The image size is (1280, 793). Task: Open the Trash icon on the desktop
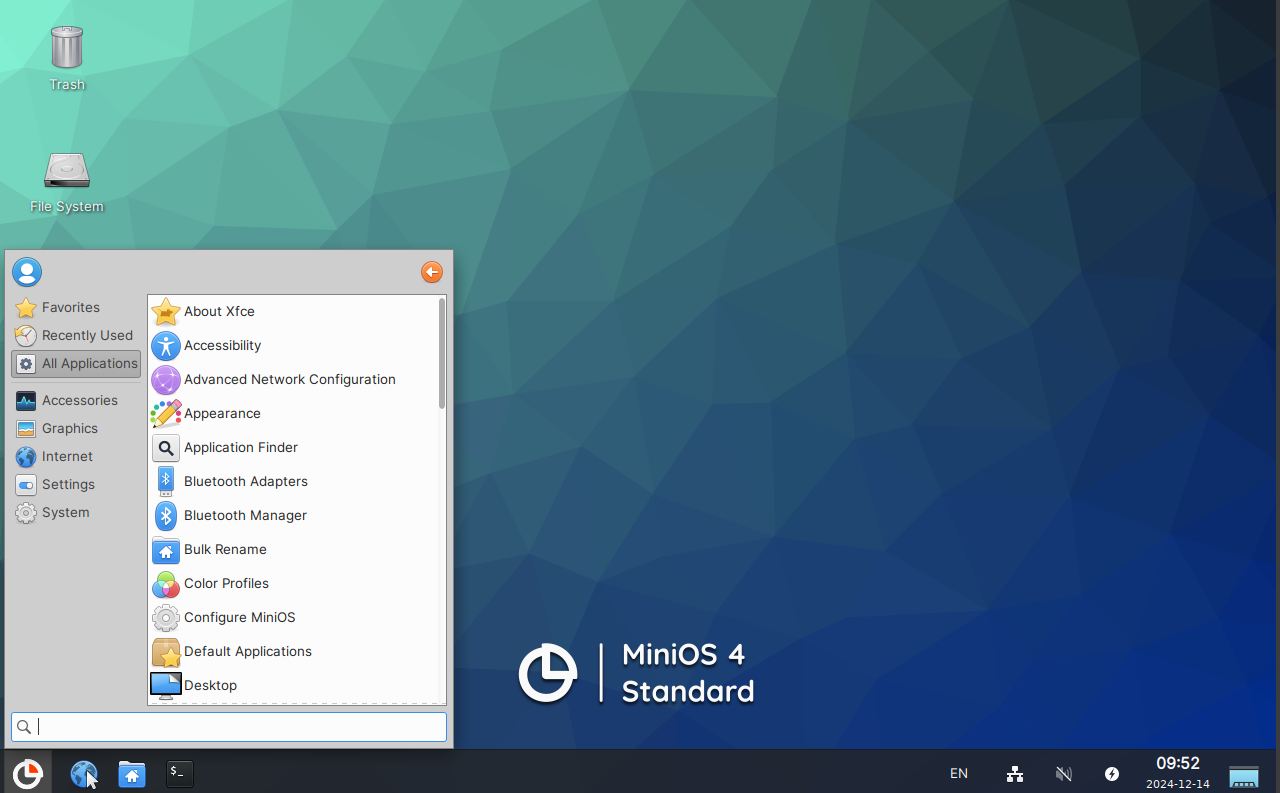(x=67, y=58)
